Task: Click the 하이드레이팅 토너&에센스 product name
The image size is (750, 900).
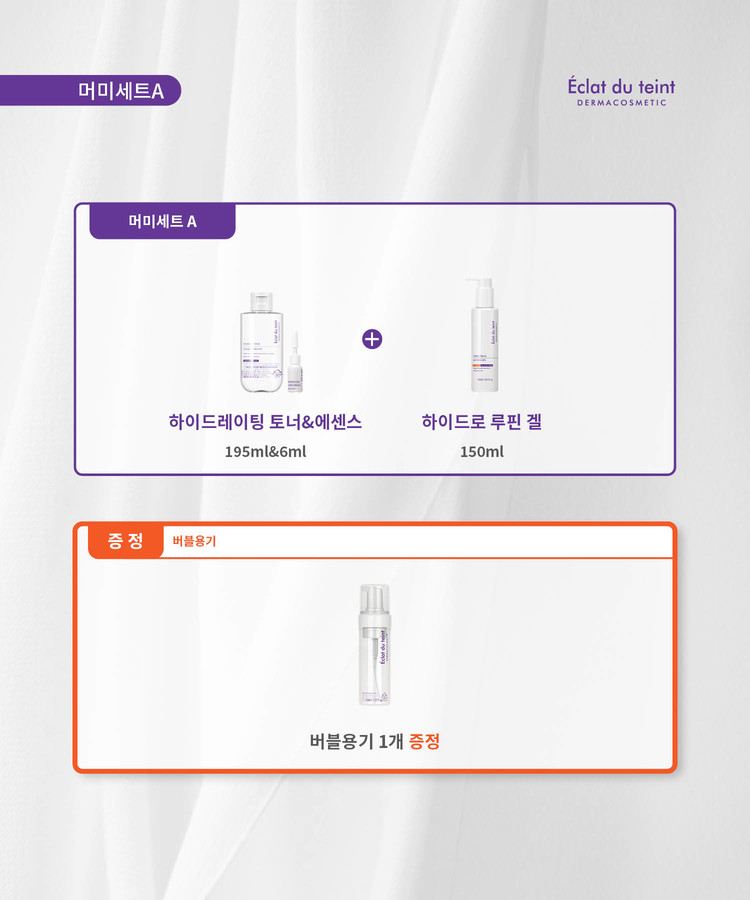Action: [265, 422]
